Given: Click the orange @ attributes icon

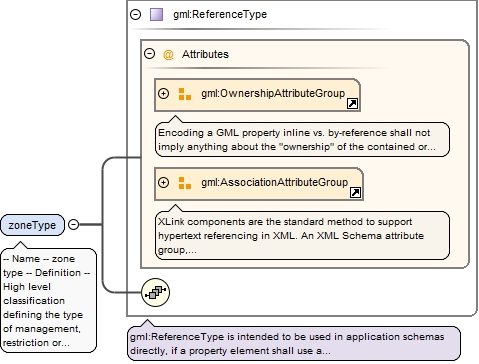Looking at the screenshot, I should coord(168,54).
